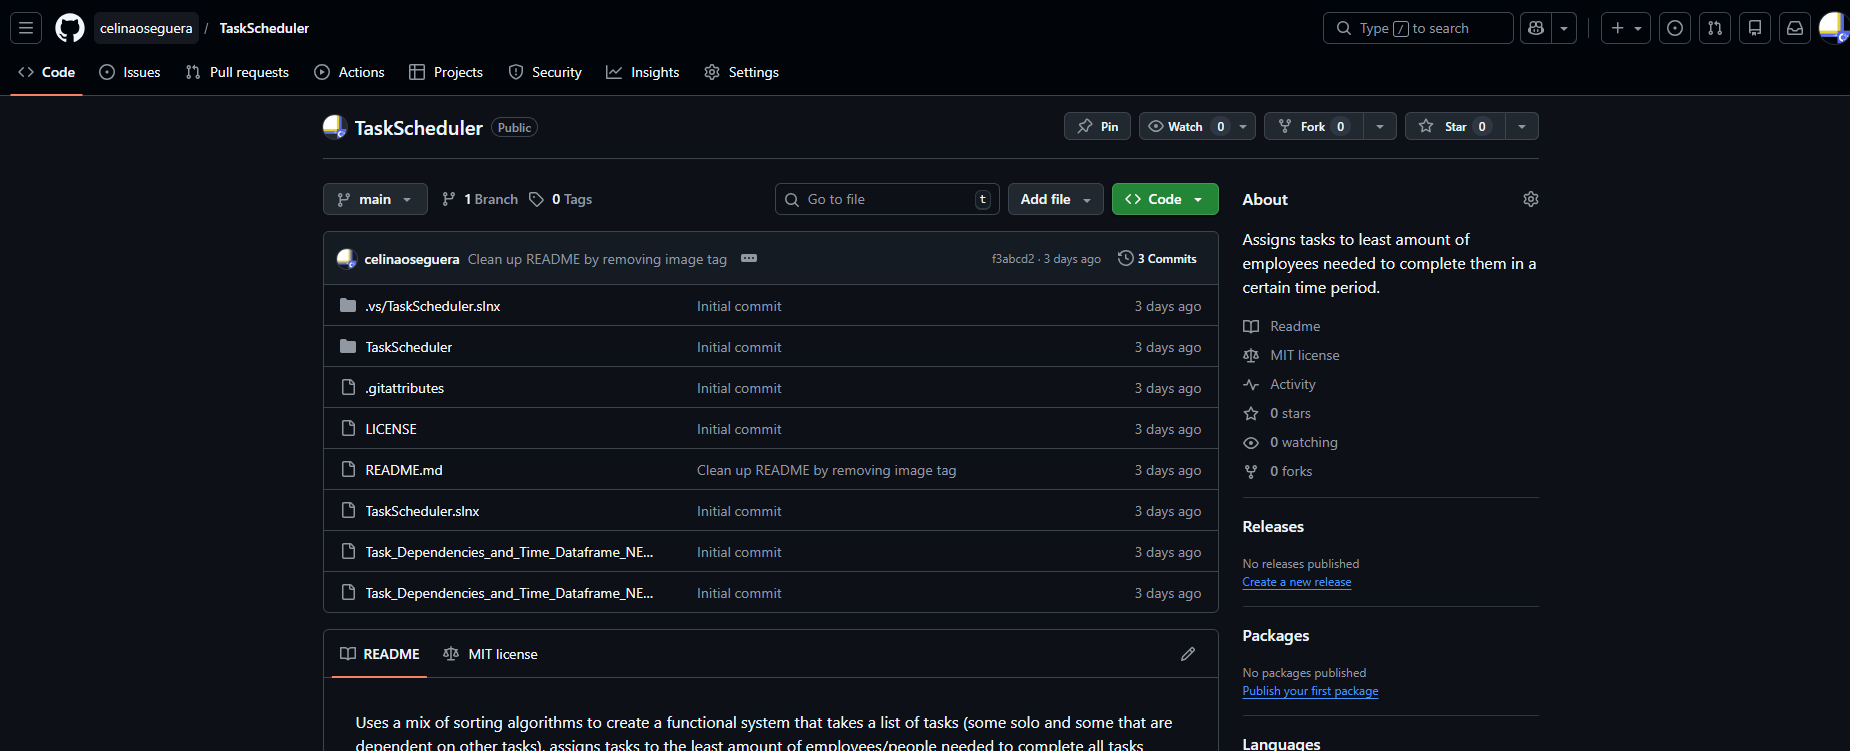Image resolution: width=1850 pixels, height=751 pixels.
Task: Switch to the Pull requests tab
Action: 237,72
